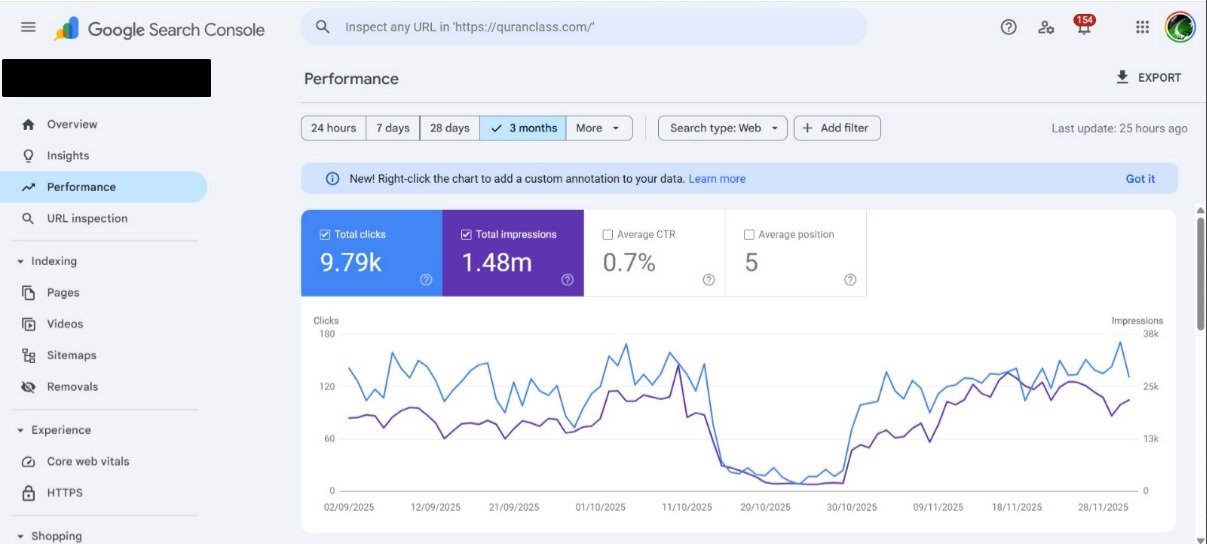The height and width of the screenshot is (544, 1207).
Task: Enable the Average CTR checkbox
Action: (608, 234)
